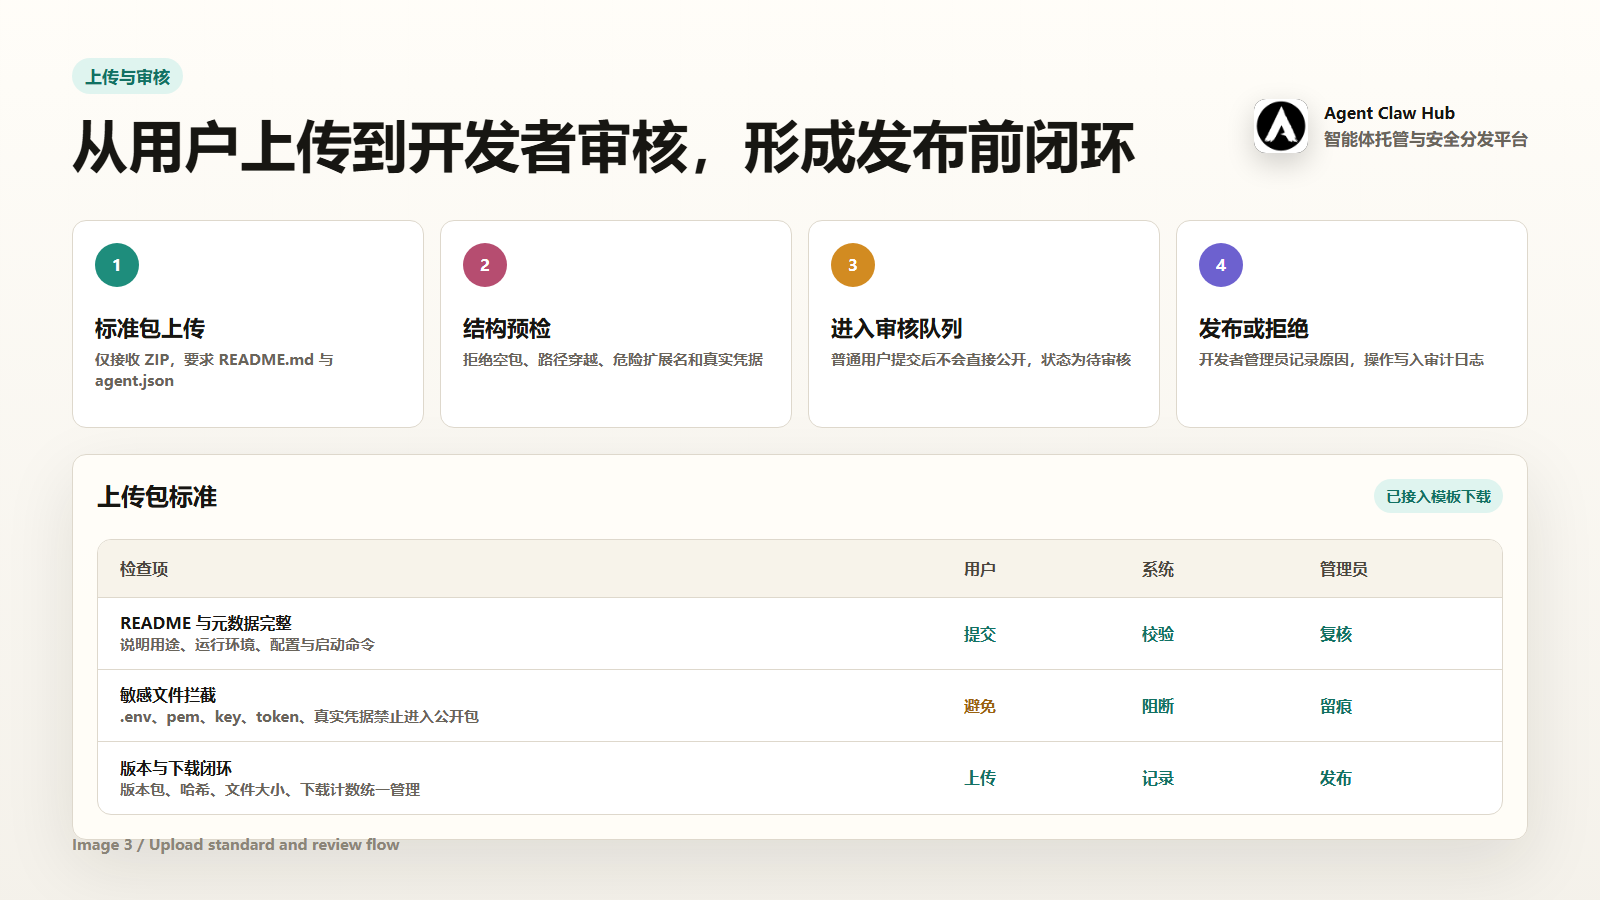Click the pink step 2 circle
Viewport: 1600px width, 900px height.
point(485,265)
